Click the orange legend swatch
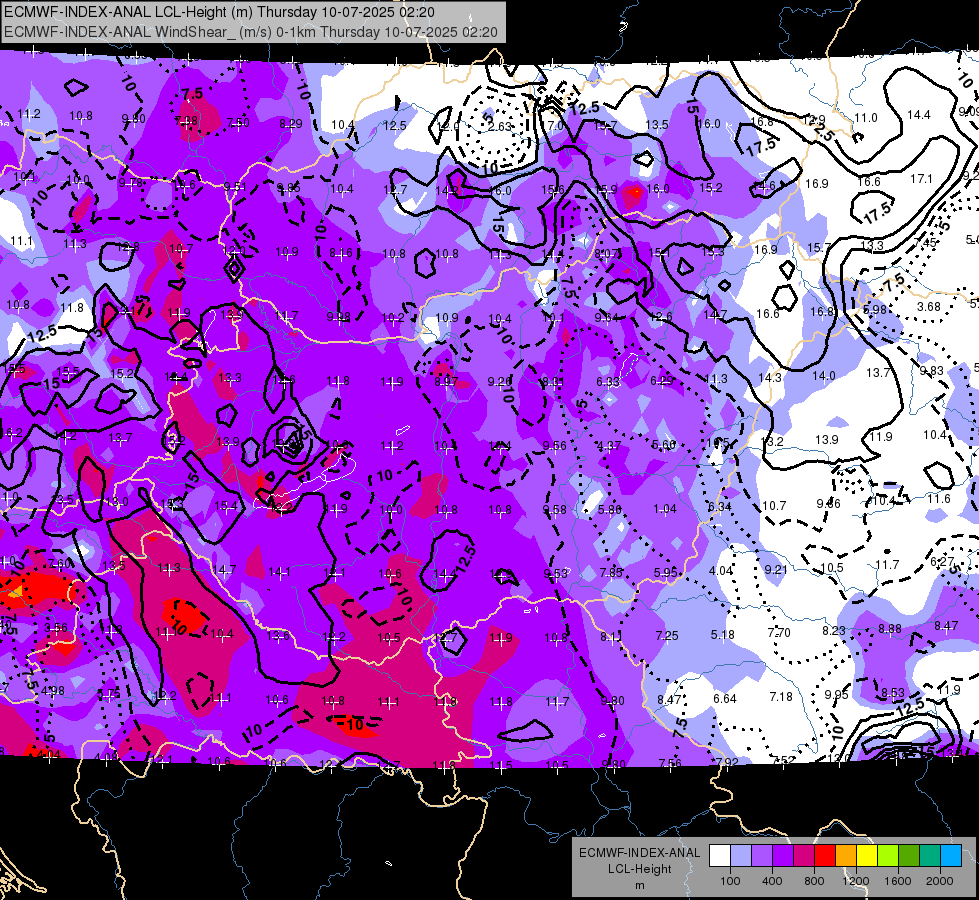Screen dimensions: 979x900 (x=846, y=856)
